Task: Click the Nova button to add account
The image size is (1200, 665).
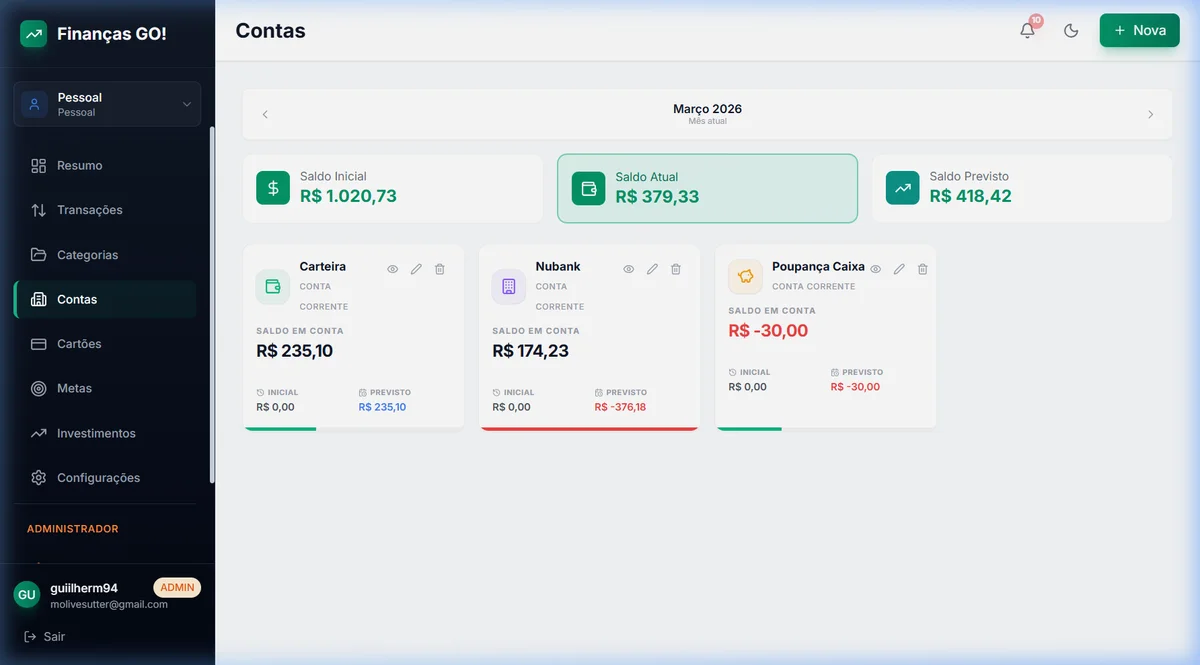Action: point(1139,31)
